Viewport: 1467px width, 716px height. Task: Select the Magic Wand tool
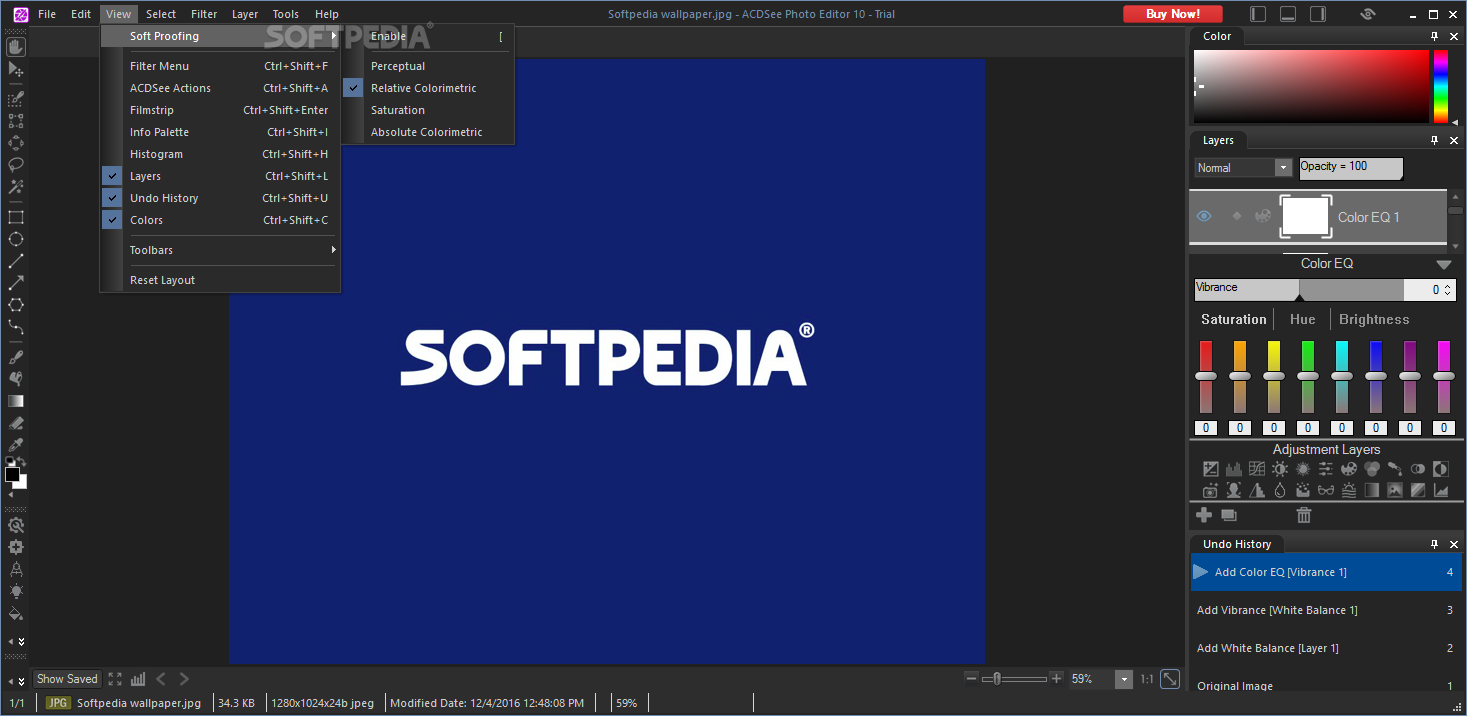point(15,187)
